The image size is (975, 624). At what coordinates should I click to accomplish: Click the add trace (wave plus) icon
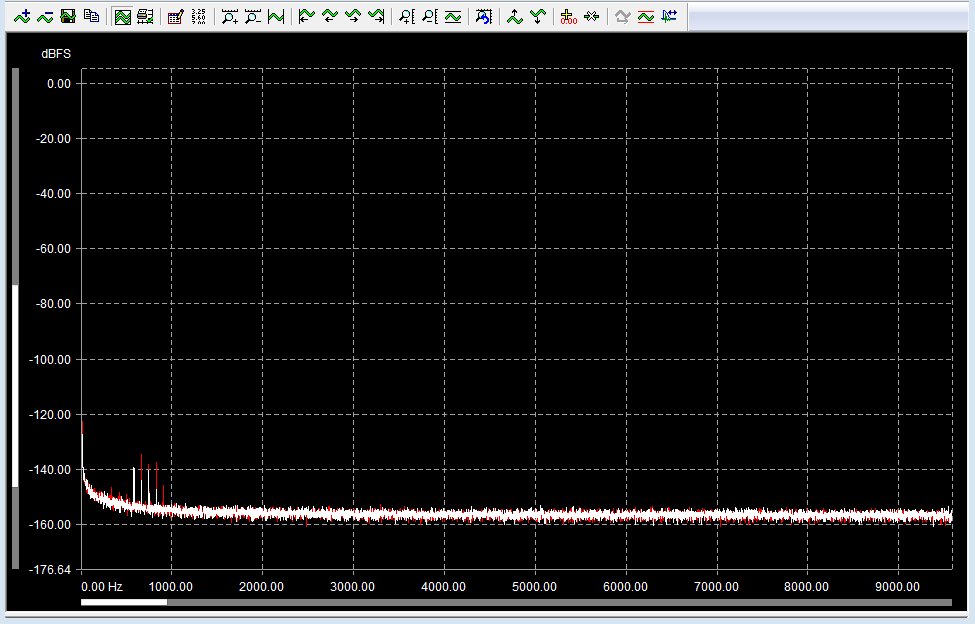tap(22, 17)
